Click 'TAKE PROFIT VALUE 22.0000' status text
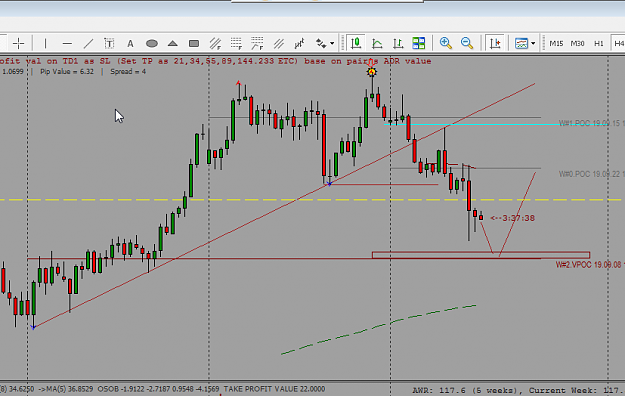Viewport: 625px width, 396px height. pyautogui.click(x=274, y=389)
